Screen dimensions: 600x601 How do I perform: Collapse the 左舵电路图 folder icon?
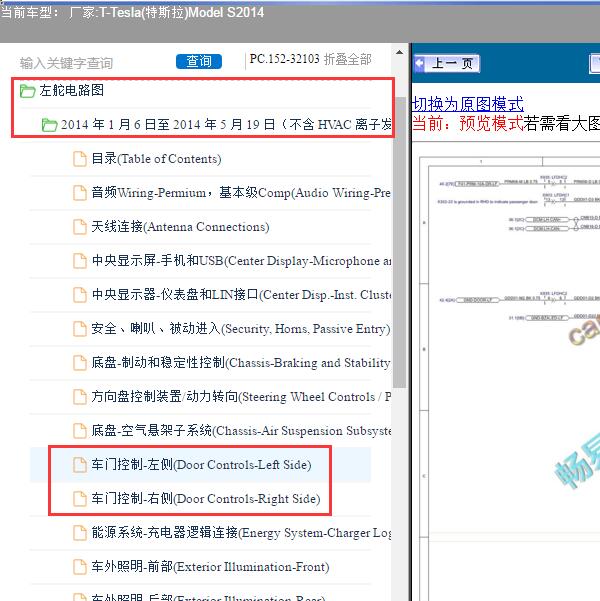point(28,91)
